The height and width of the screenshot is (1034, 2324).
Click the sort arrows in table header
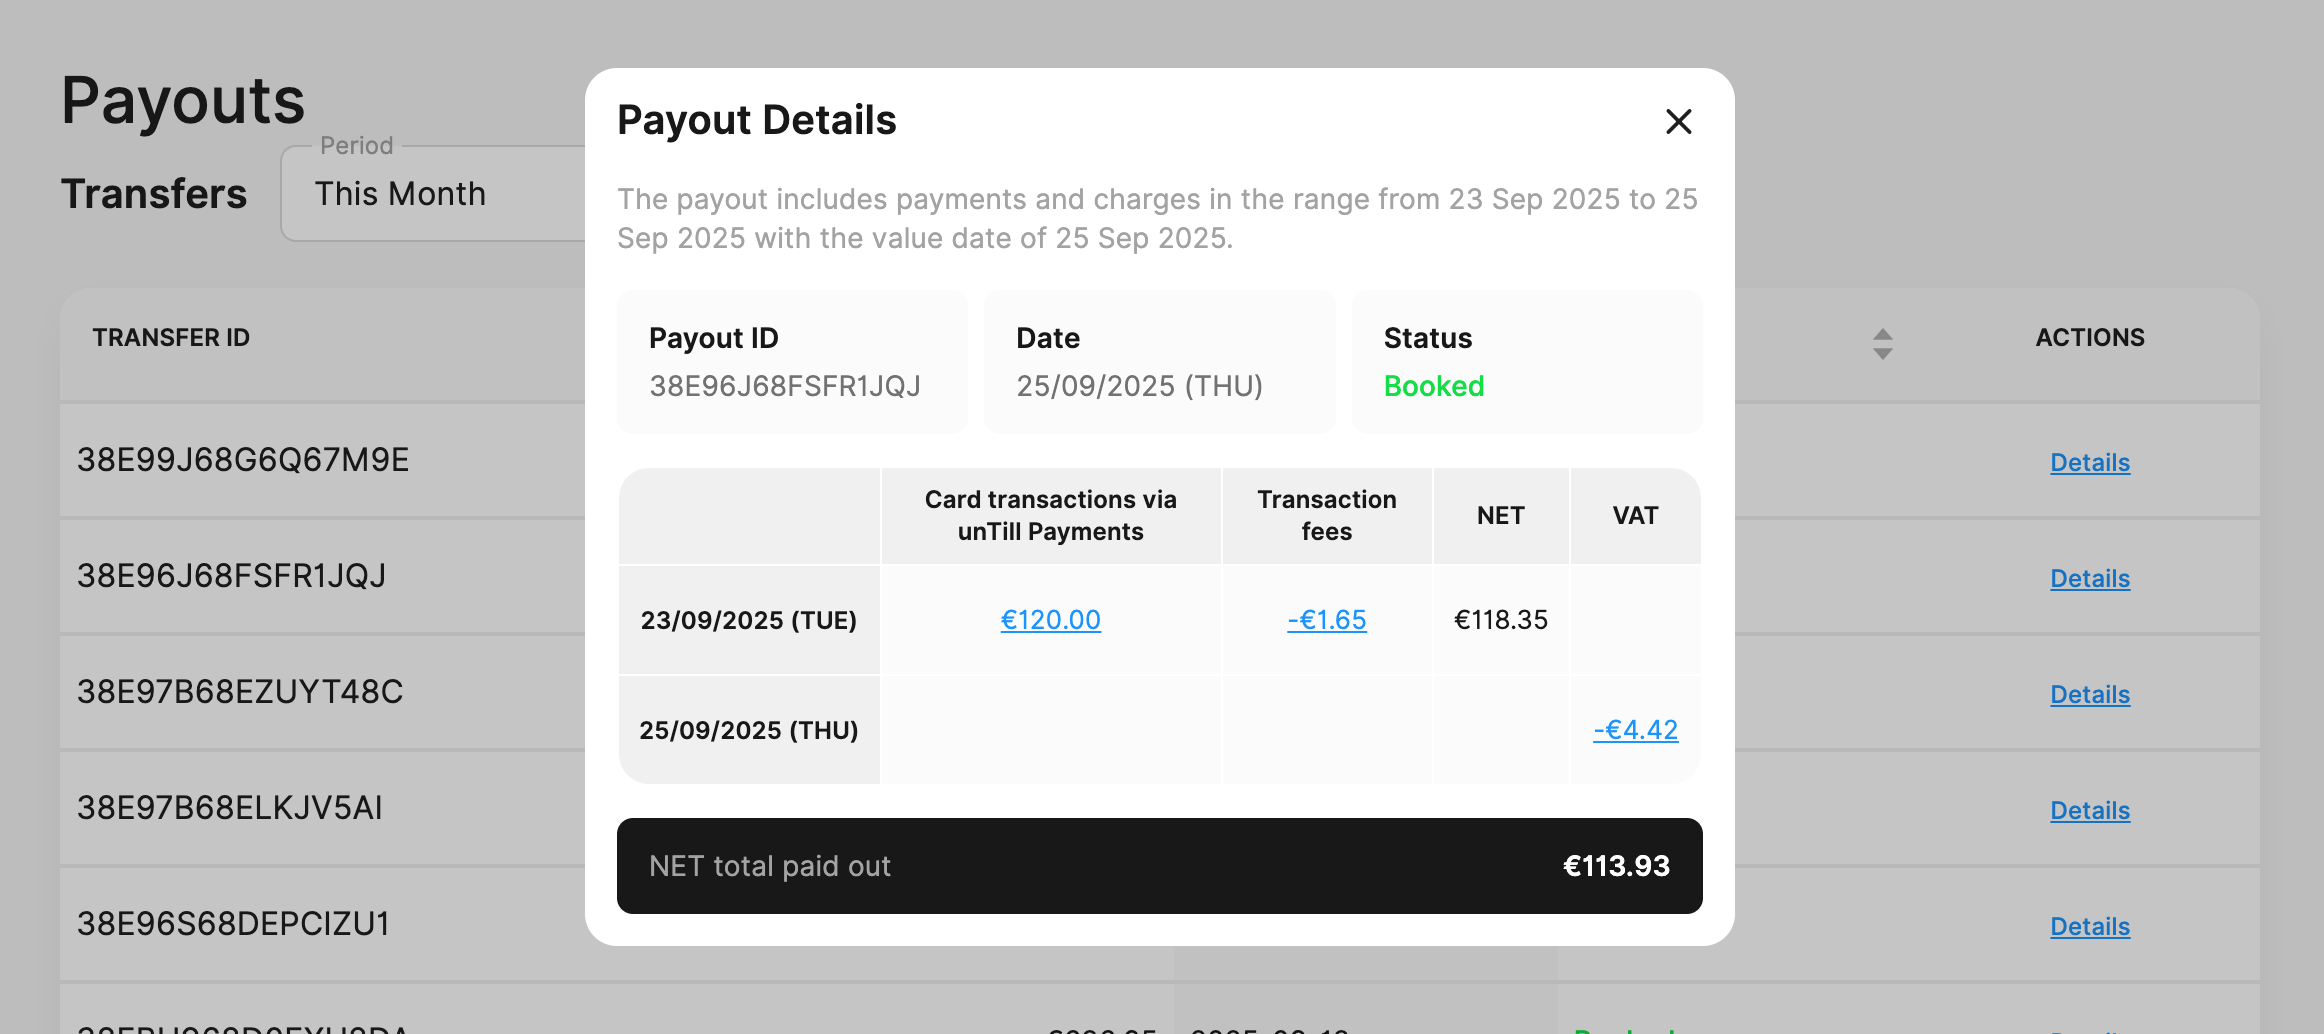point(1882,344)
